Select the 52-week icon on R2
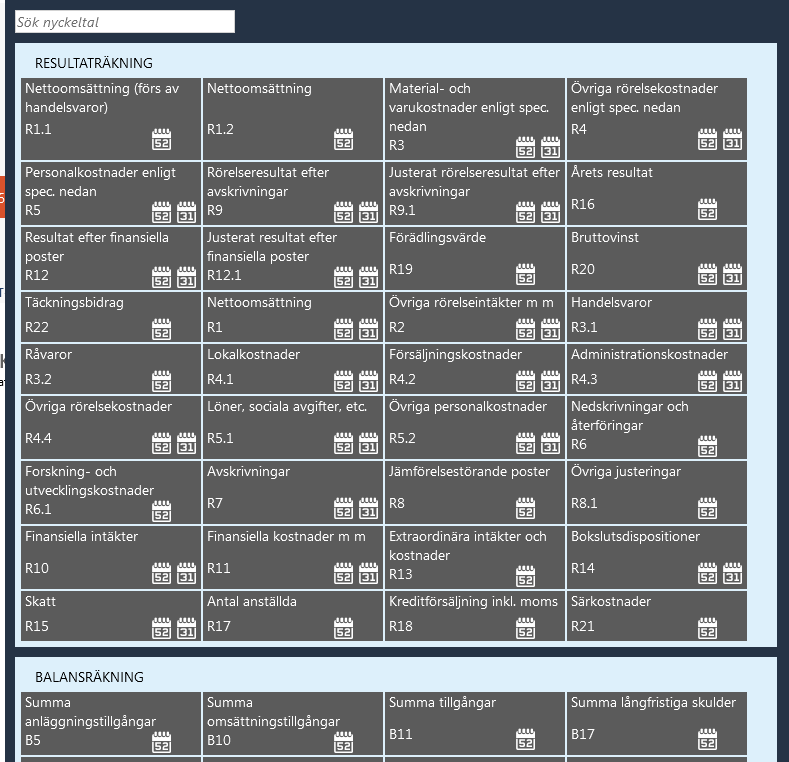Screen dimensions: 789x762 coord(525,329)
